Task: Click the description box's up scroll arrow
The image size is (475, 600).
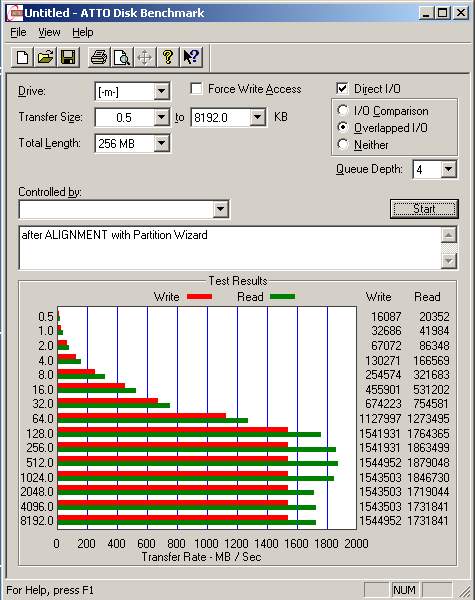Action: (449, 235)
